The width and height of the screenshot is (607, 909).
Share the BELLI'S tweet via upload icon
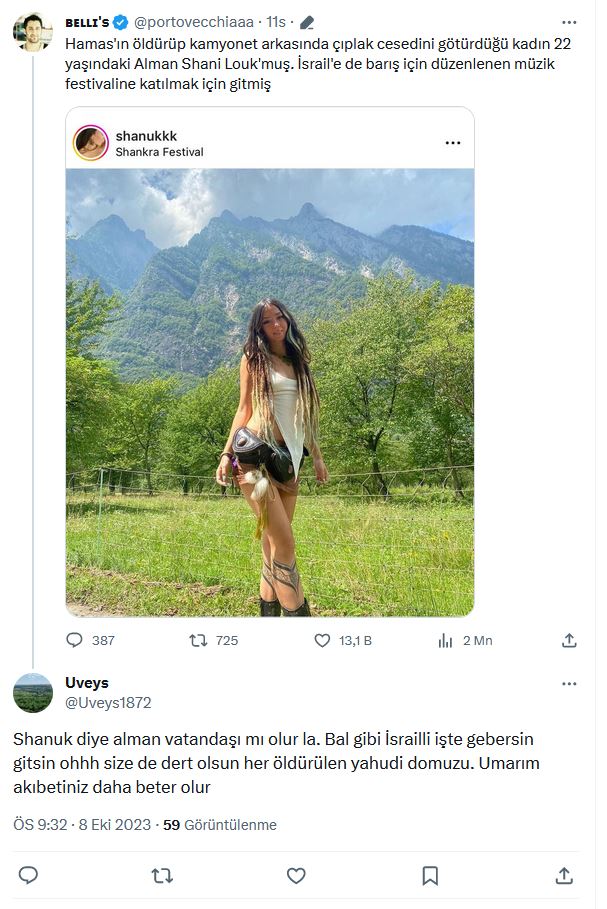[x=569, y=640]
